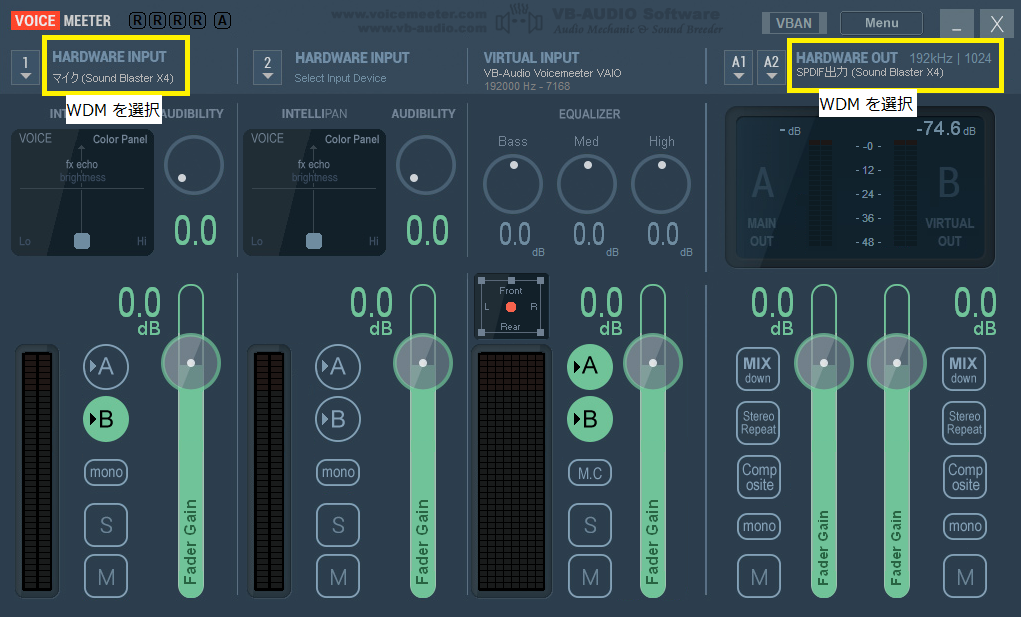
Task: Click Intellipan handle on Hardware Input 1
Action: [82, 241]
